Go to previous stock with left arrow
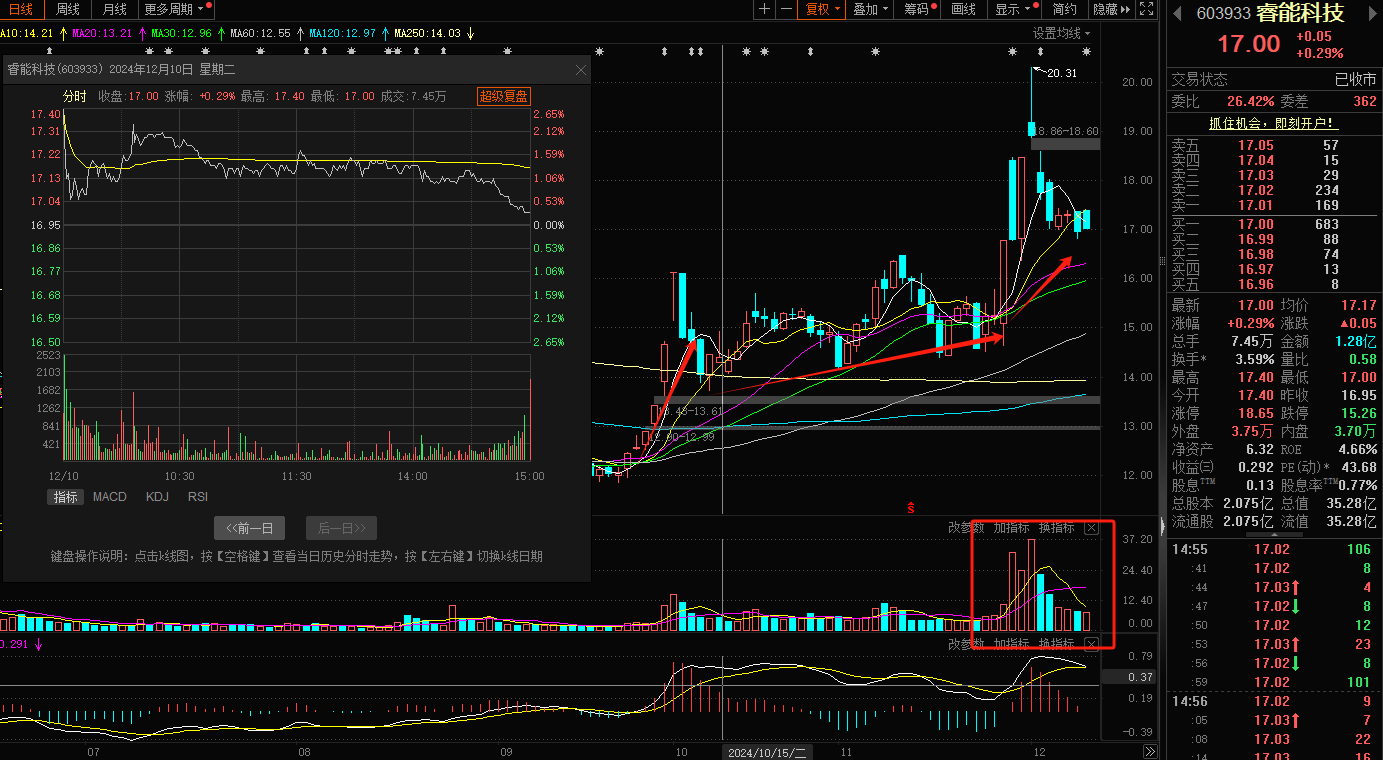 coord(1178,13)
